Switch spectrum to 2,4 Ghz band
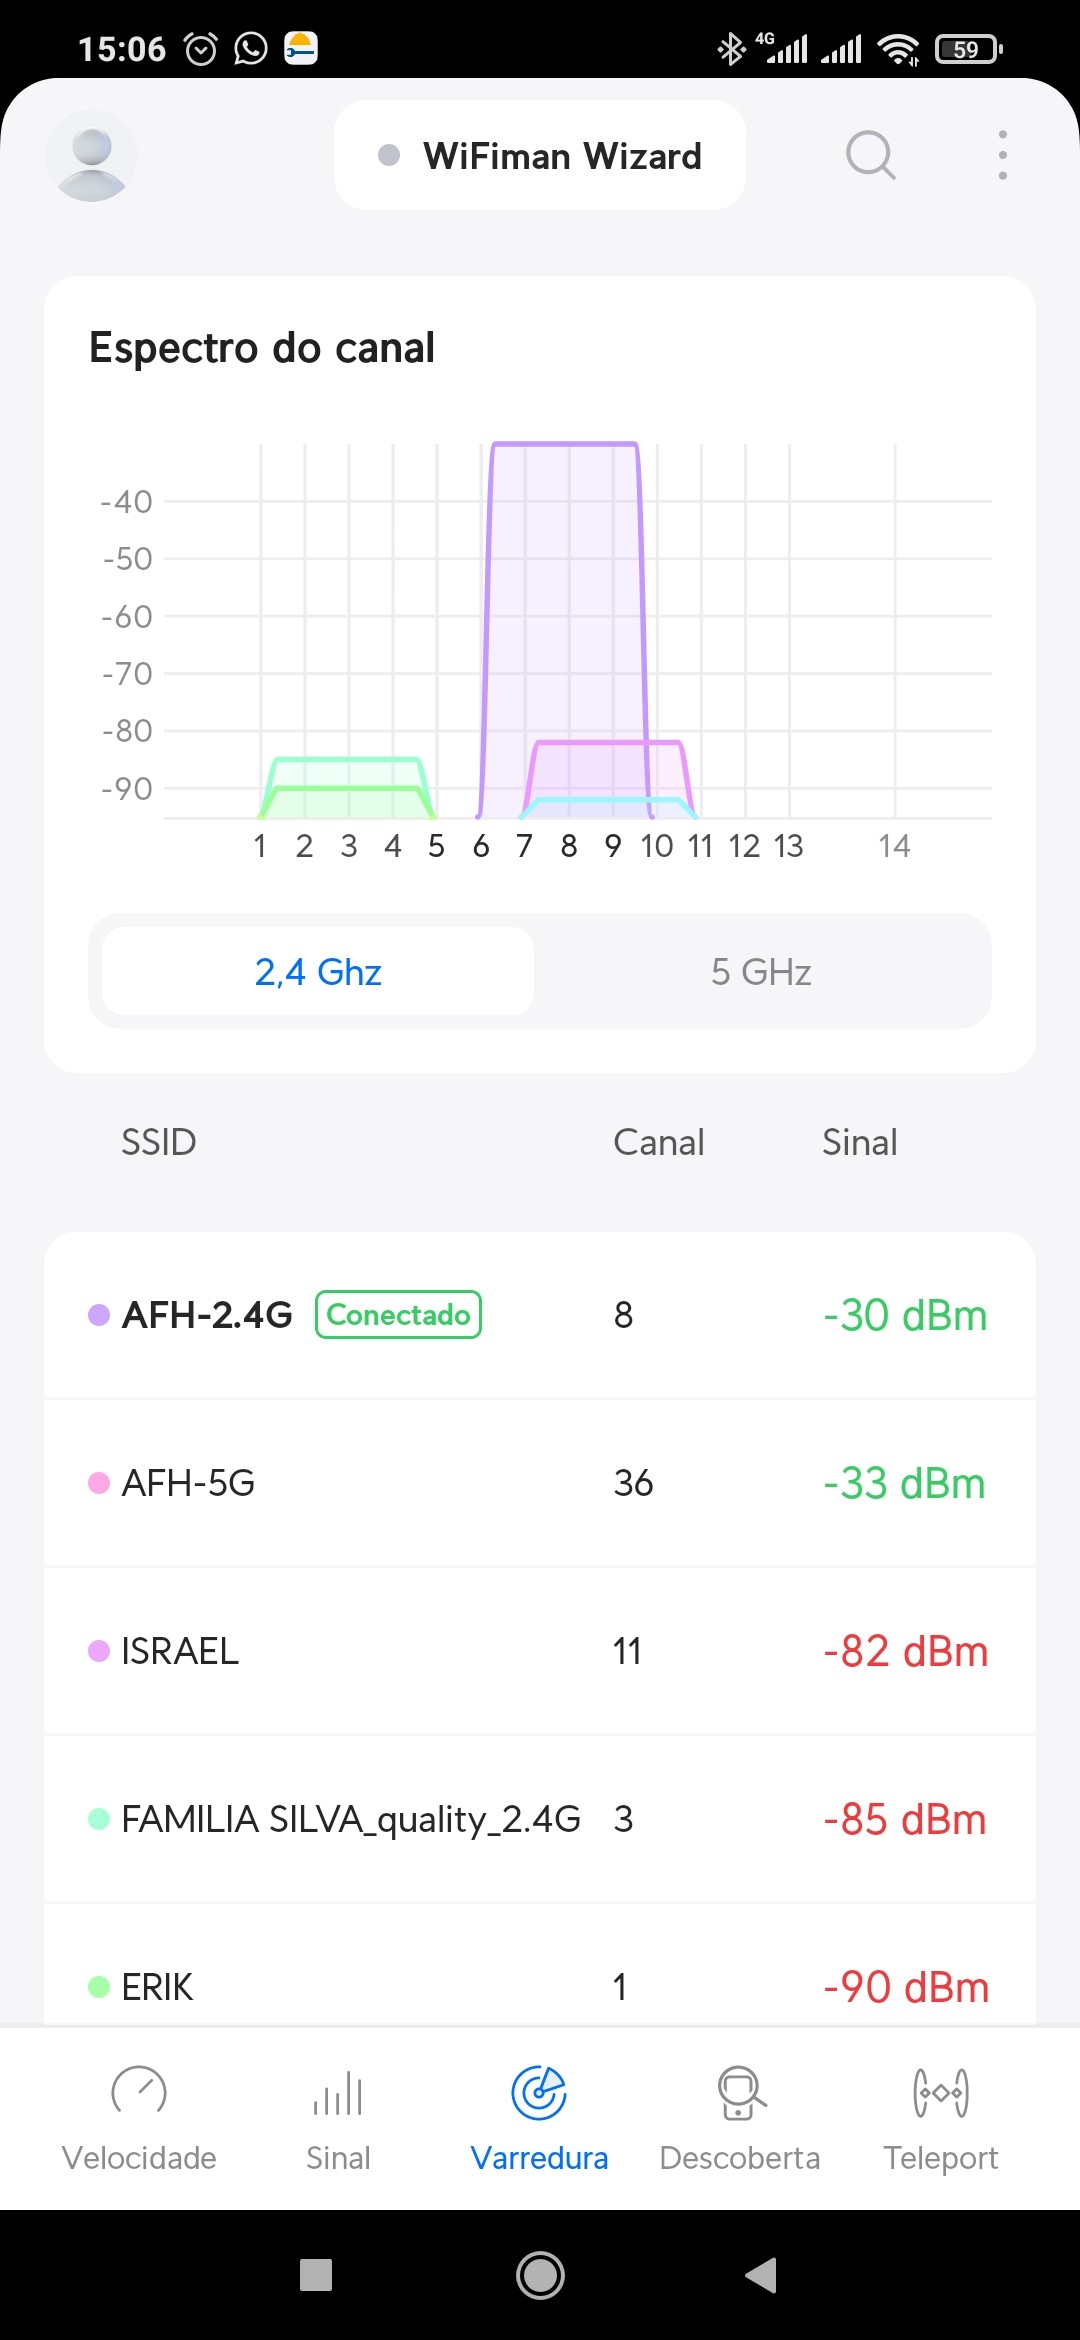Viewport: 1080px width, 2340px height. [318, 971]
